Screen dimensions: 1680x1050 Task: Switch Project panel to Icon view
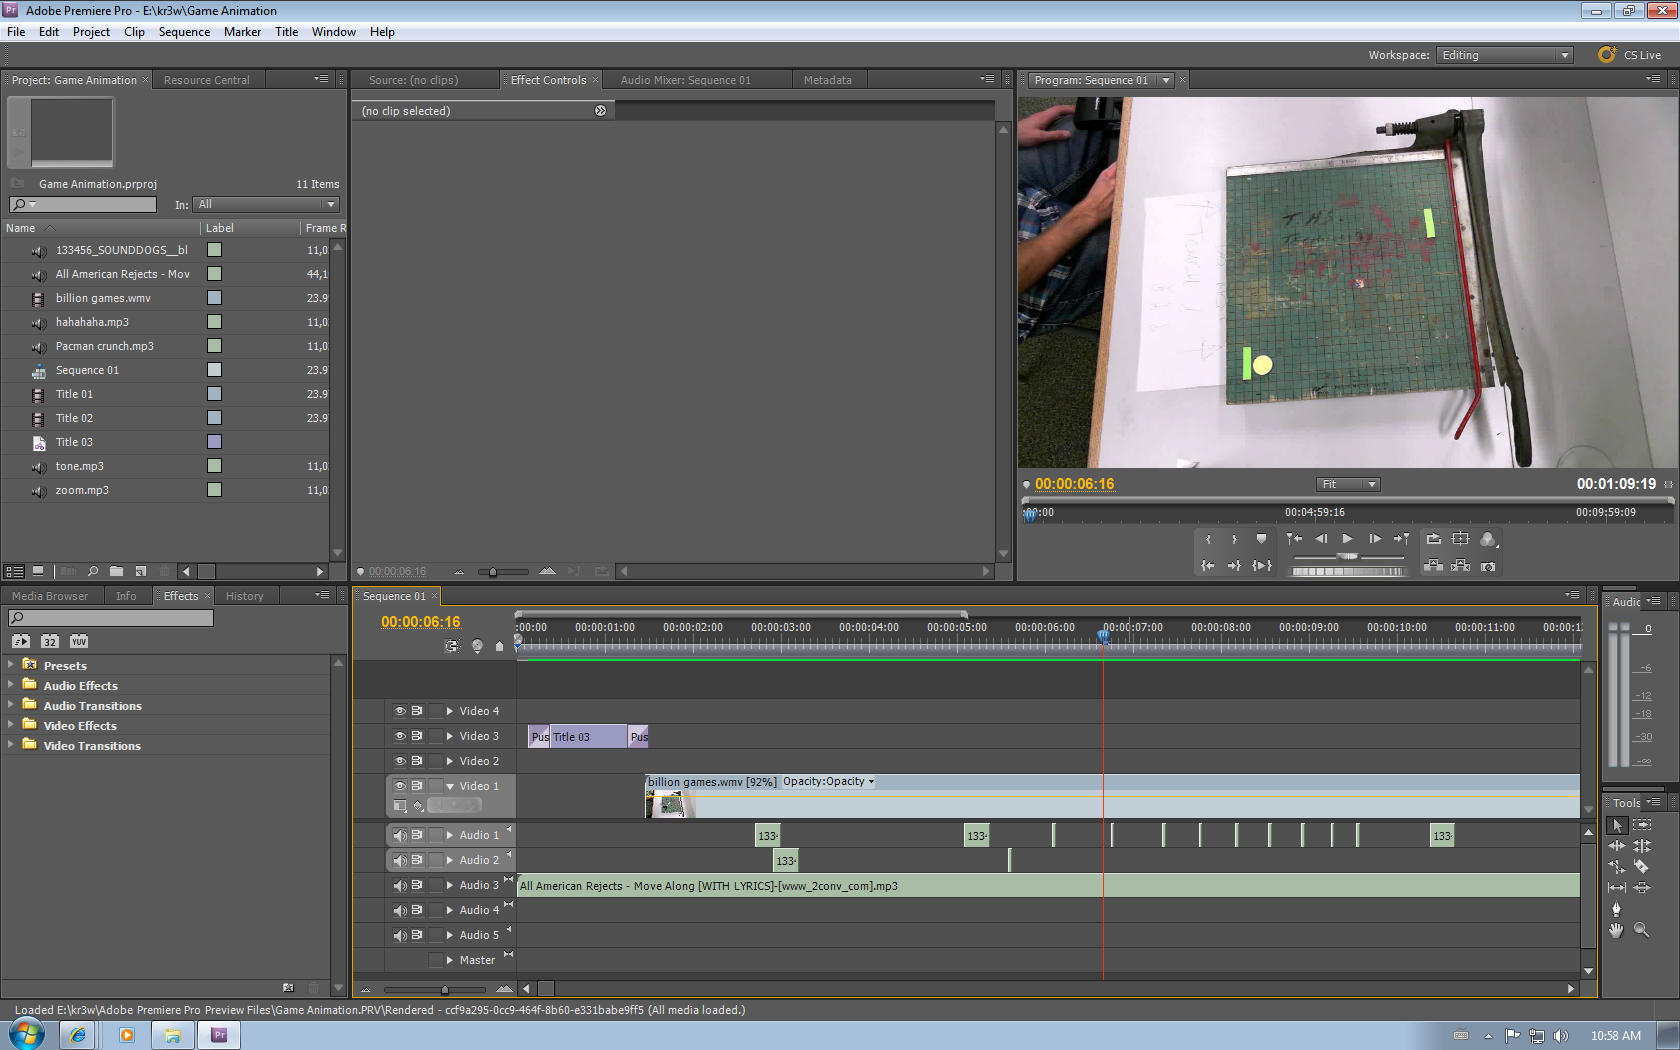(x=38, y=572)
